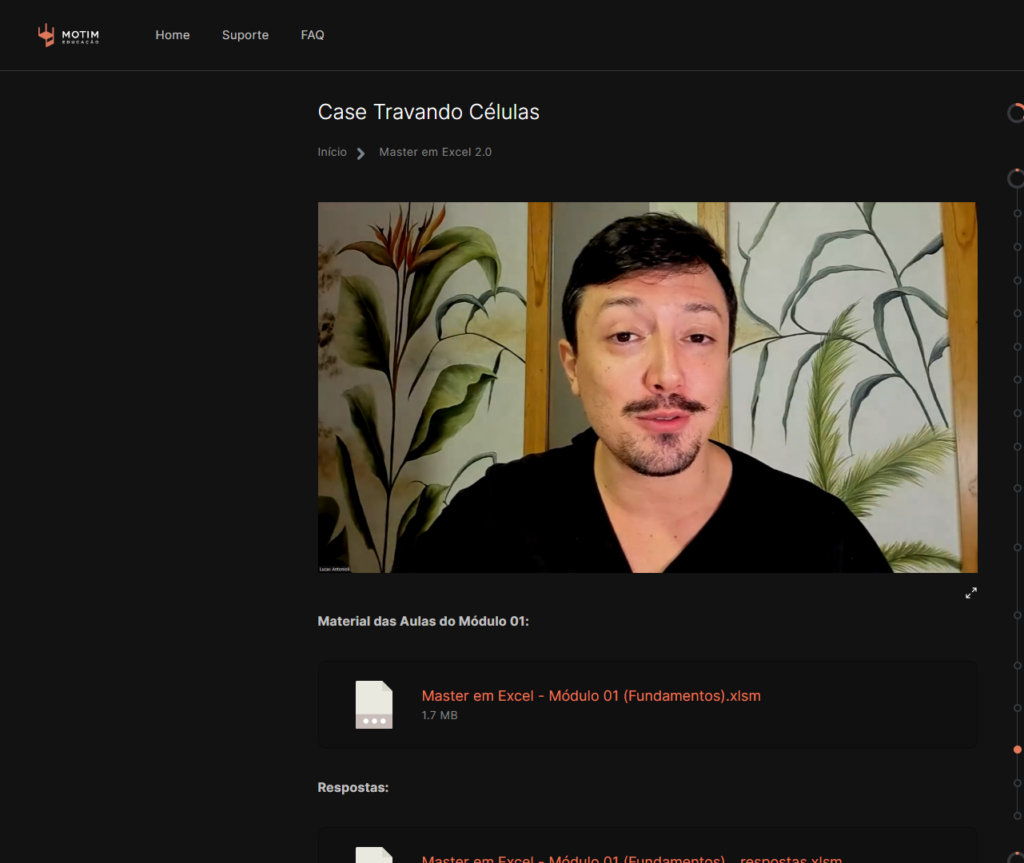
Task: Click the 'Case Travando Células' title
Action: 428,112
